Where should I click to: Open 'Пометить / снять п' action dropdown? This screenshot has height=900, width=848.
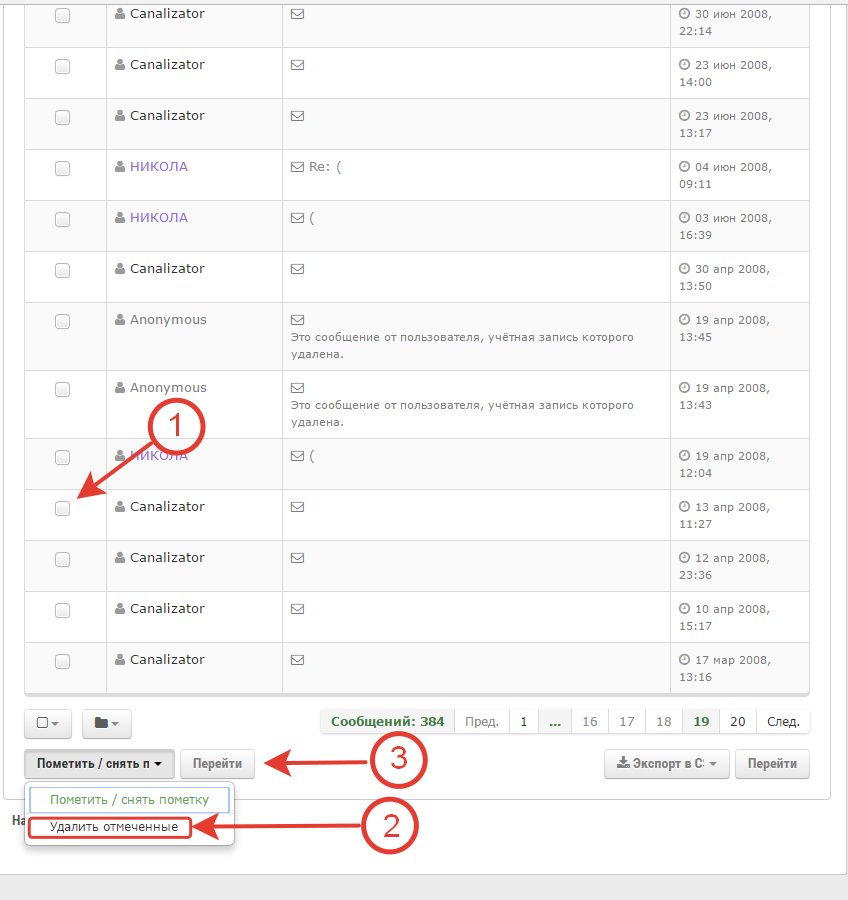(x=99, y=764)
